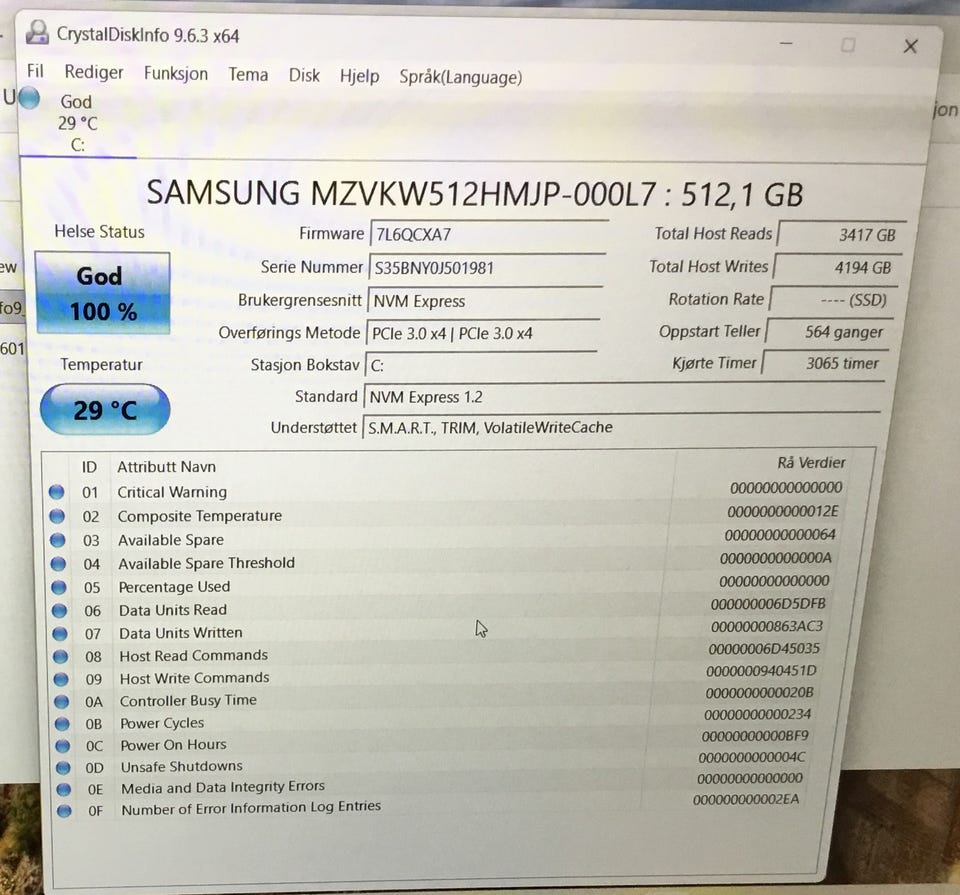Click the status orb for Unsafe Shutdowns
Screen dimensions: 960x895
point(64,768)
